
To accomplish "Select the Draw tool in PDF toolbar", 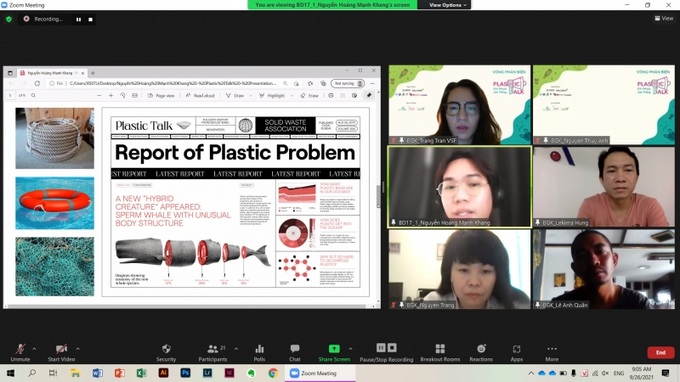I will 235,95.
